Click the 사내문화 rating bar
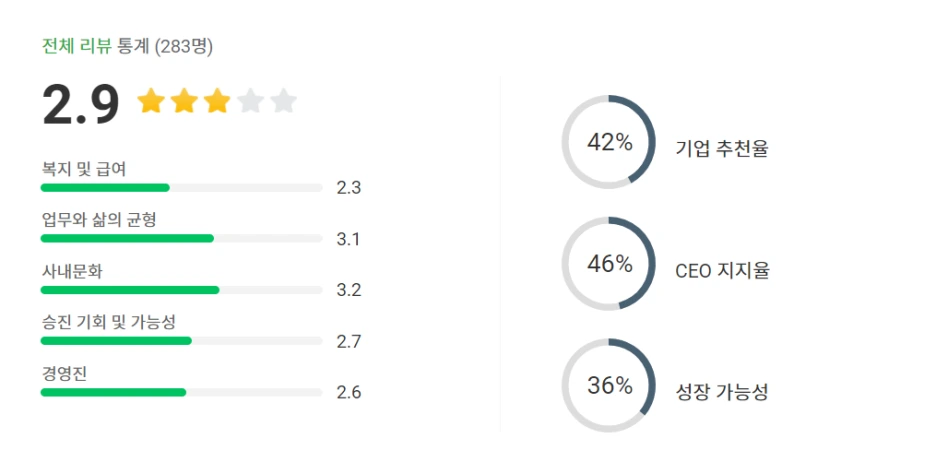 (180, 290)
